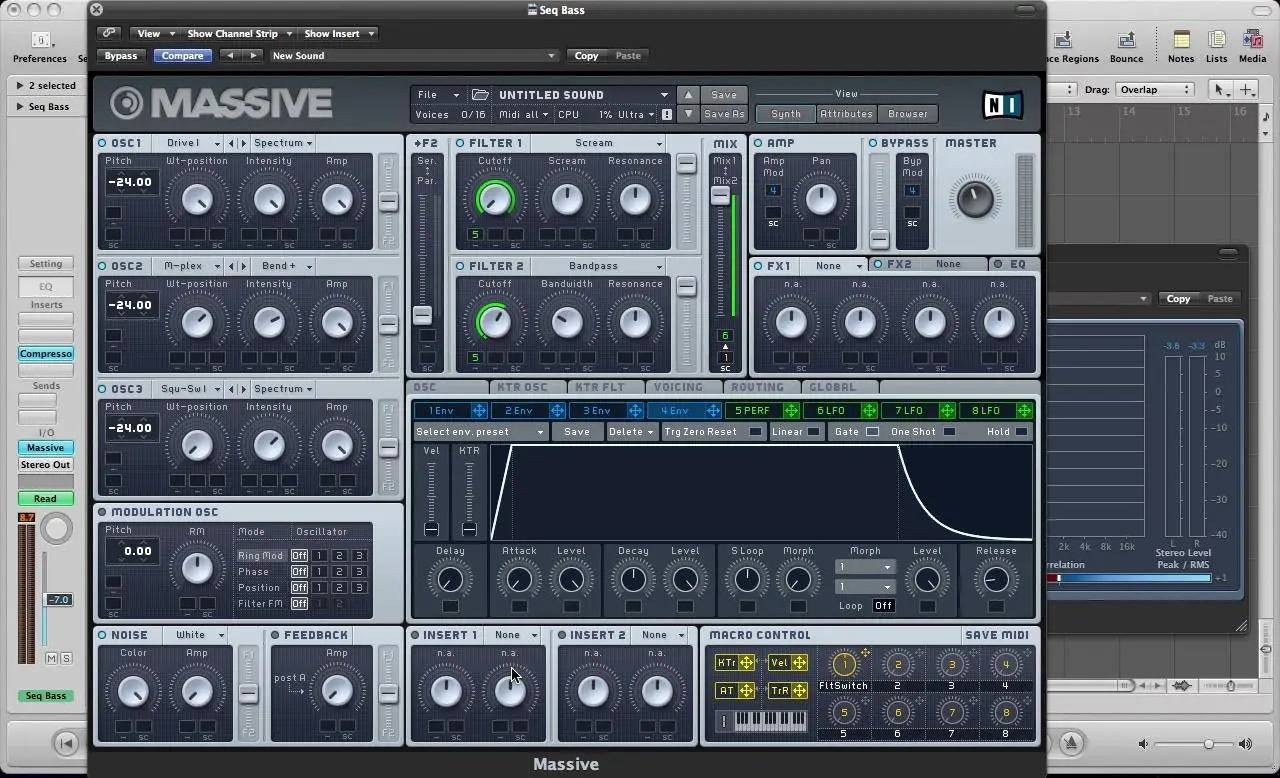Click the 1 Env modulation cross handle
Viewport: 1280px width, 778px height.
pos(479,411)
